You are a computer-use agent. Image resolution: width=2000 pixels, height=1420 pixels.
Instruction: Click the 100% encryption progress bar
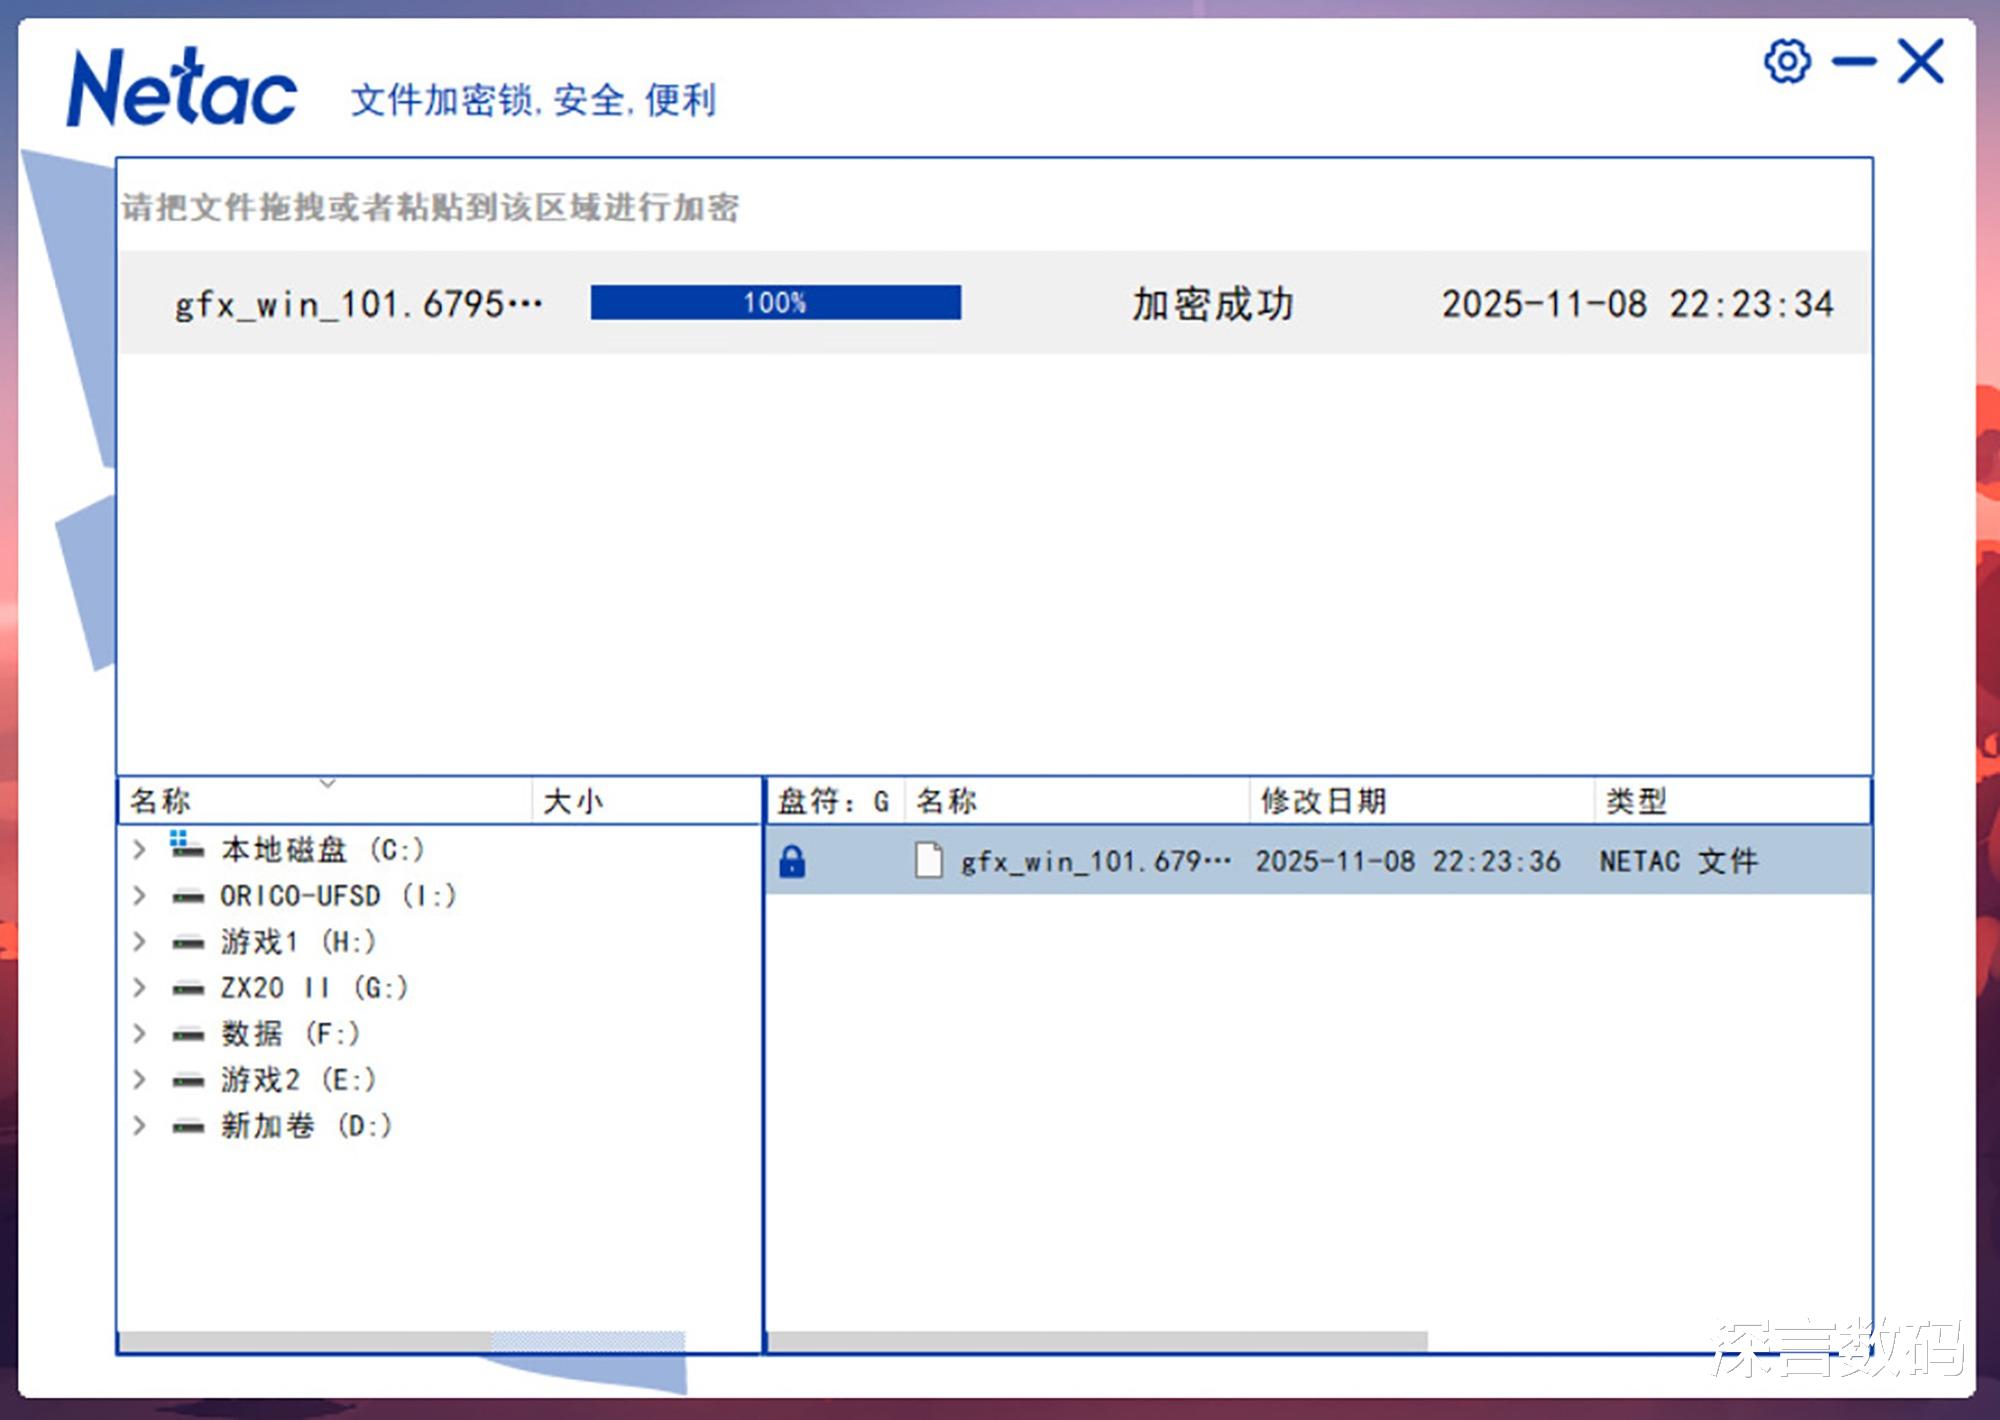pos(775,303)
